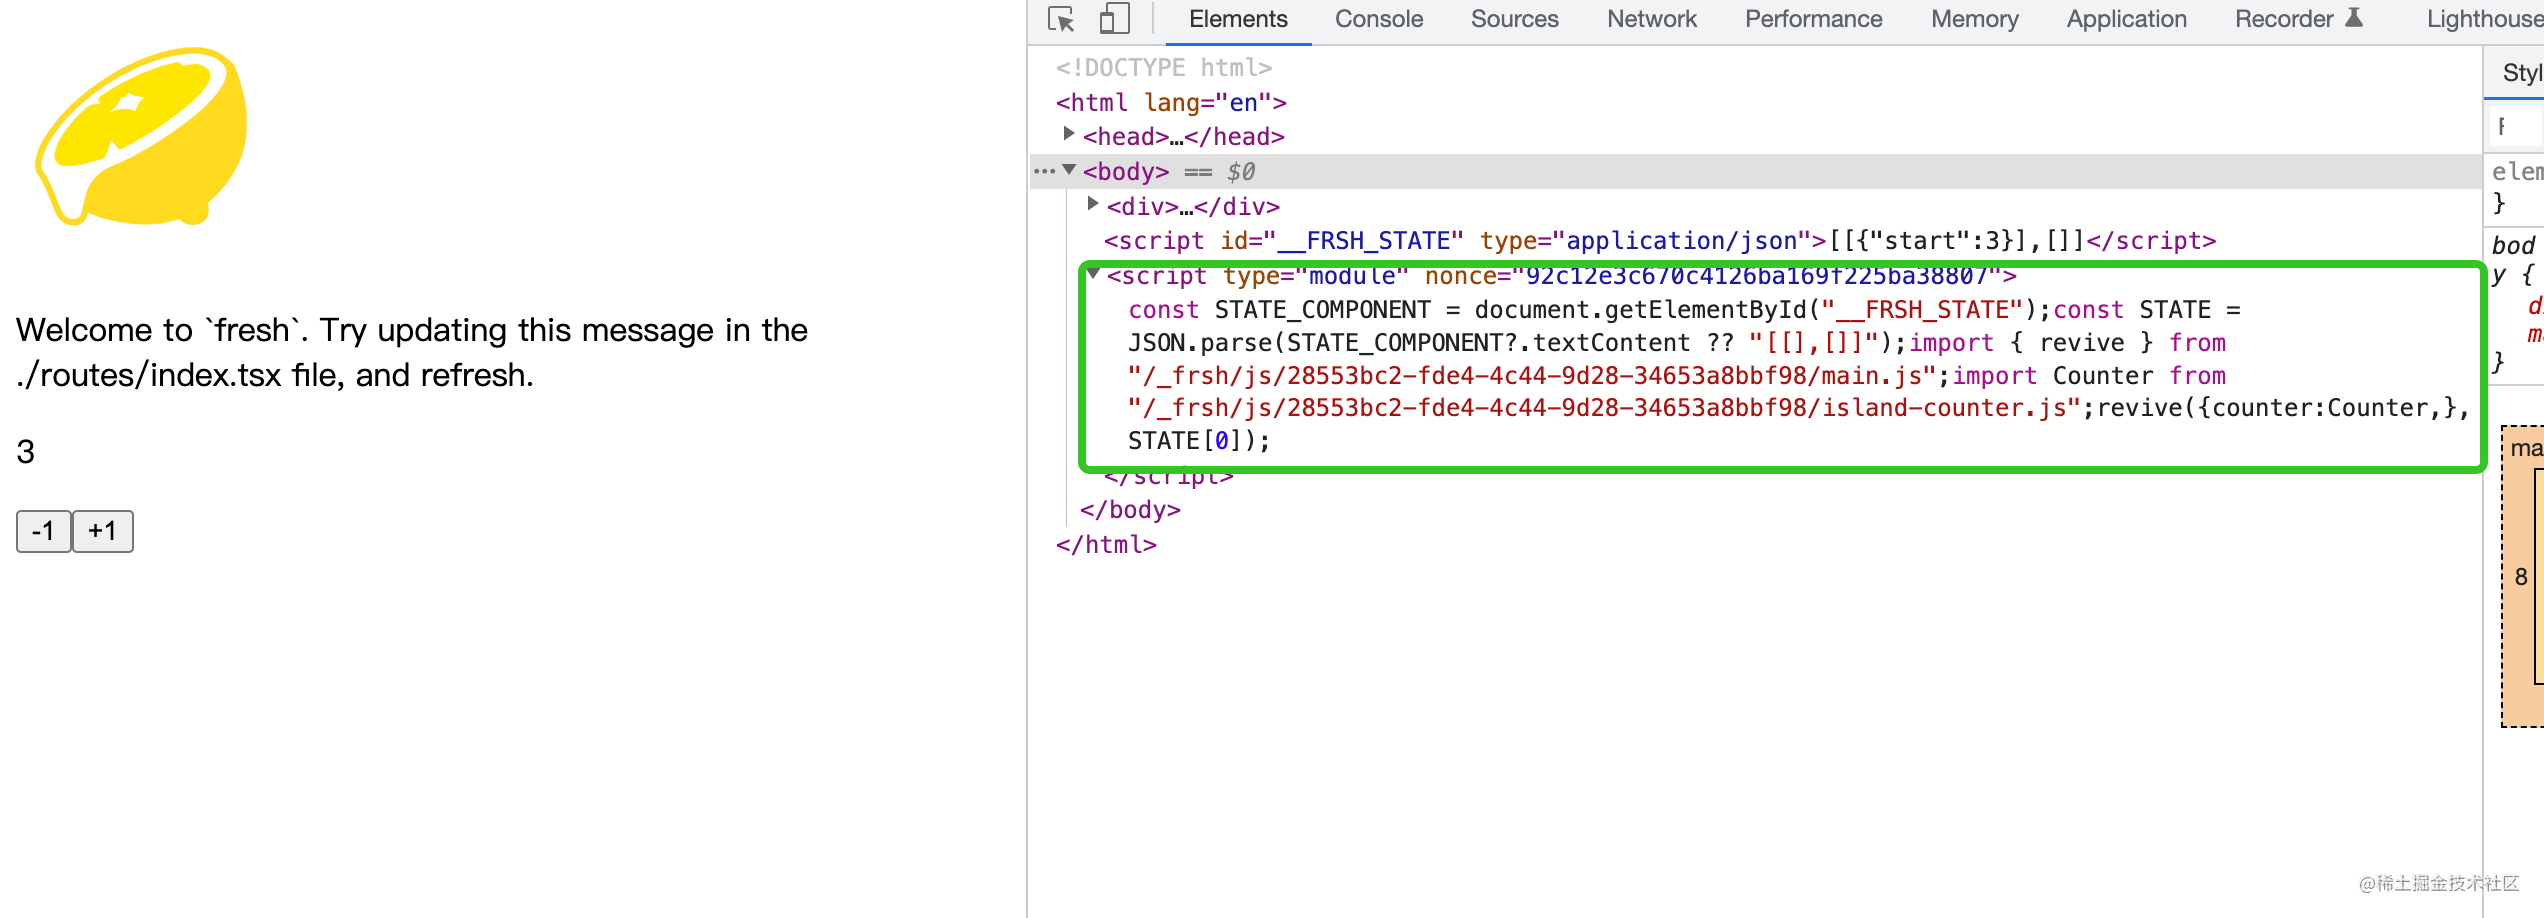Click the box model margin diagram
Screen dimensions: 2544x918
(2523, 577)
